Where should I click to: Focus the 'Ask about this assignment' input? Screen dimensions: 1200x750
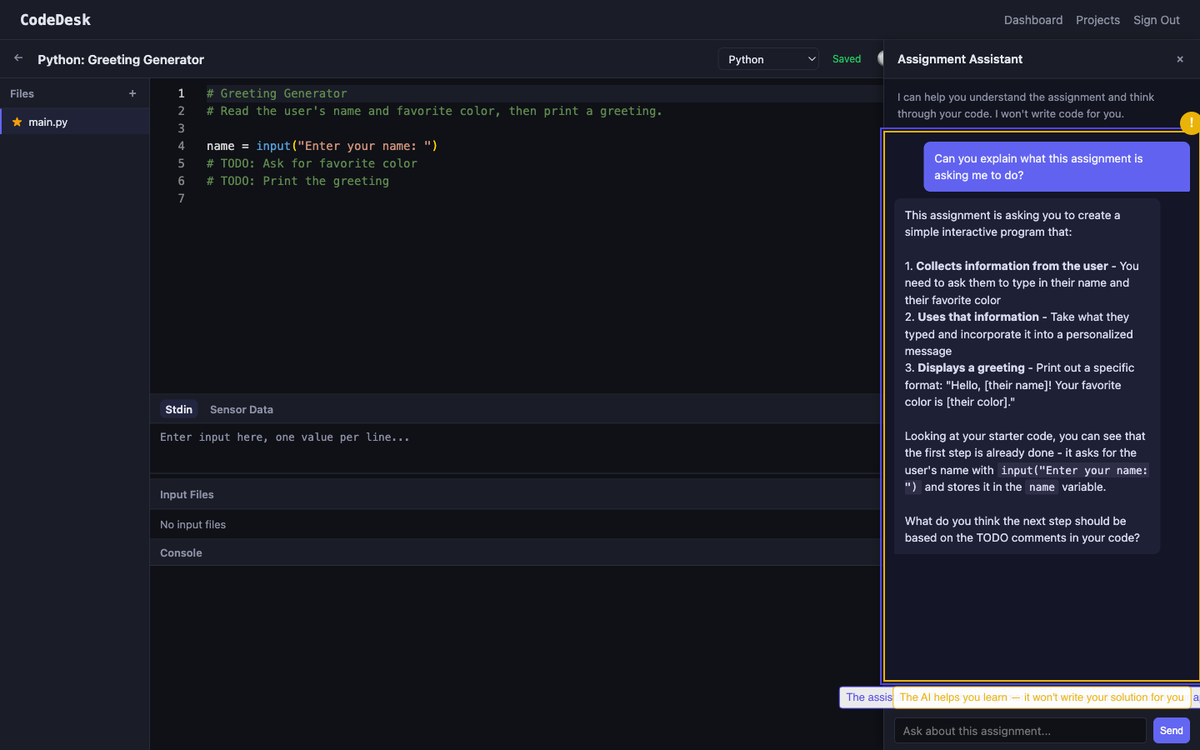tap(1019, 731)
